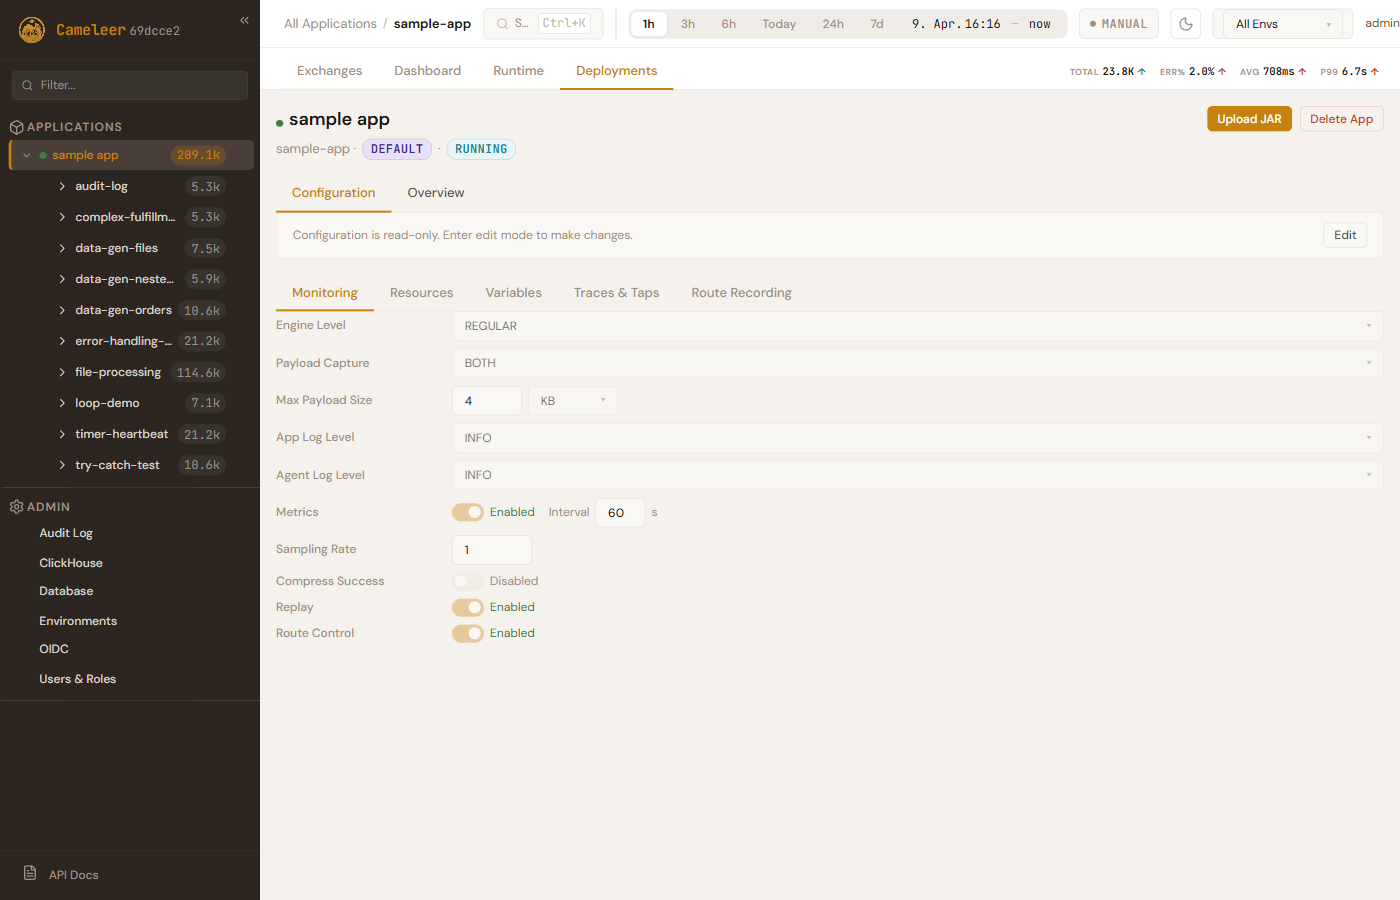1400x900 pixels.
Task: Switch to the Traces & Taps tab
Action: click(x=616, y=293)
